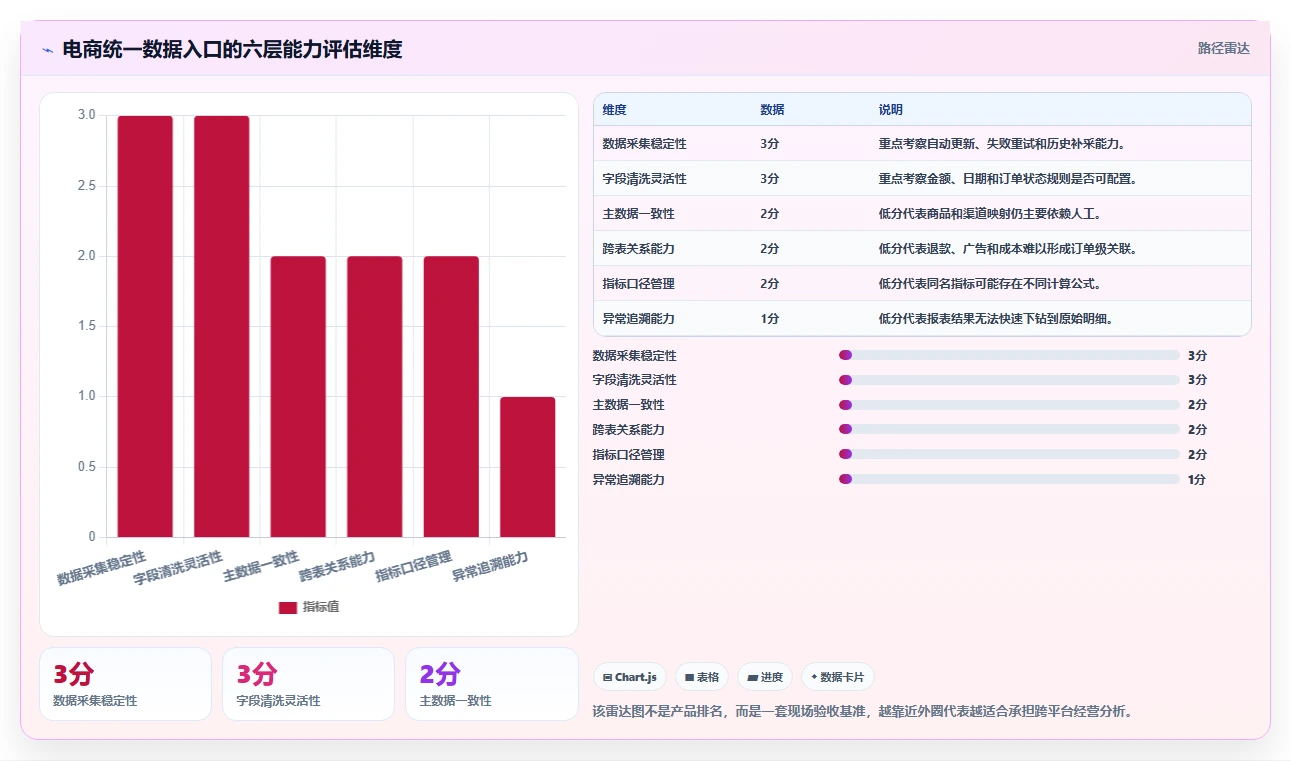Click the 指标口径管理 progress bar
The height and width of the screenshot is (761, 1291).
[x=1010, y=454]
